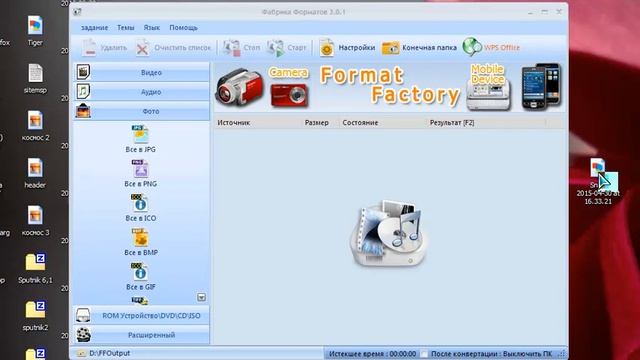Image resolution: width=640 pixels, height=360 pixels.
Task: Open Настройки from the toolbar
Action: coord(347,48)
